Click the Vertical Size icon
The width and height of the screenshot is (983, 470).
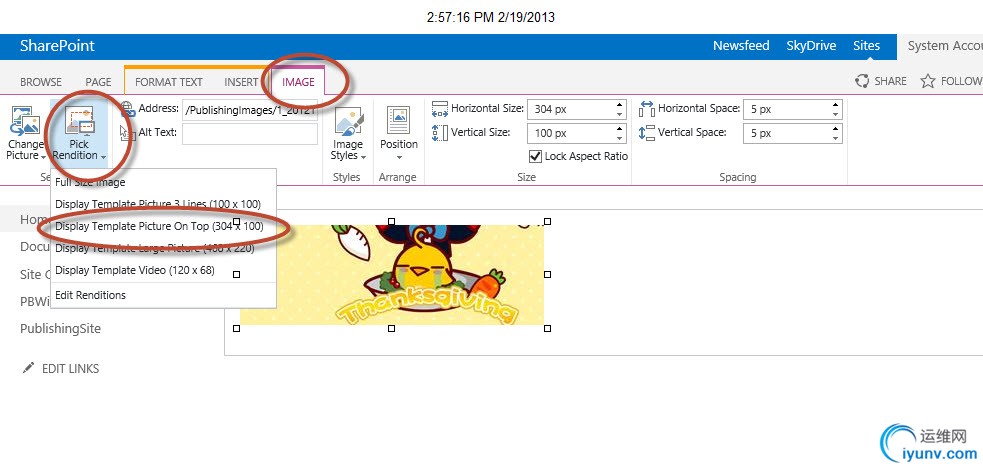point(440,133)
